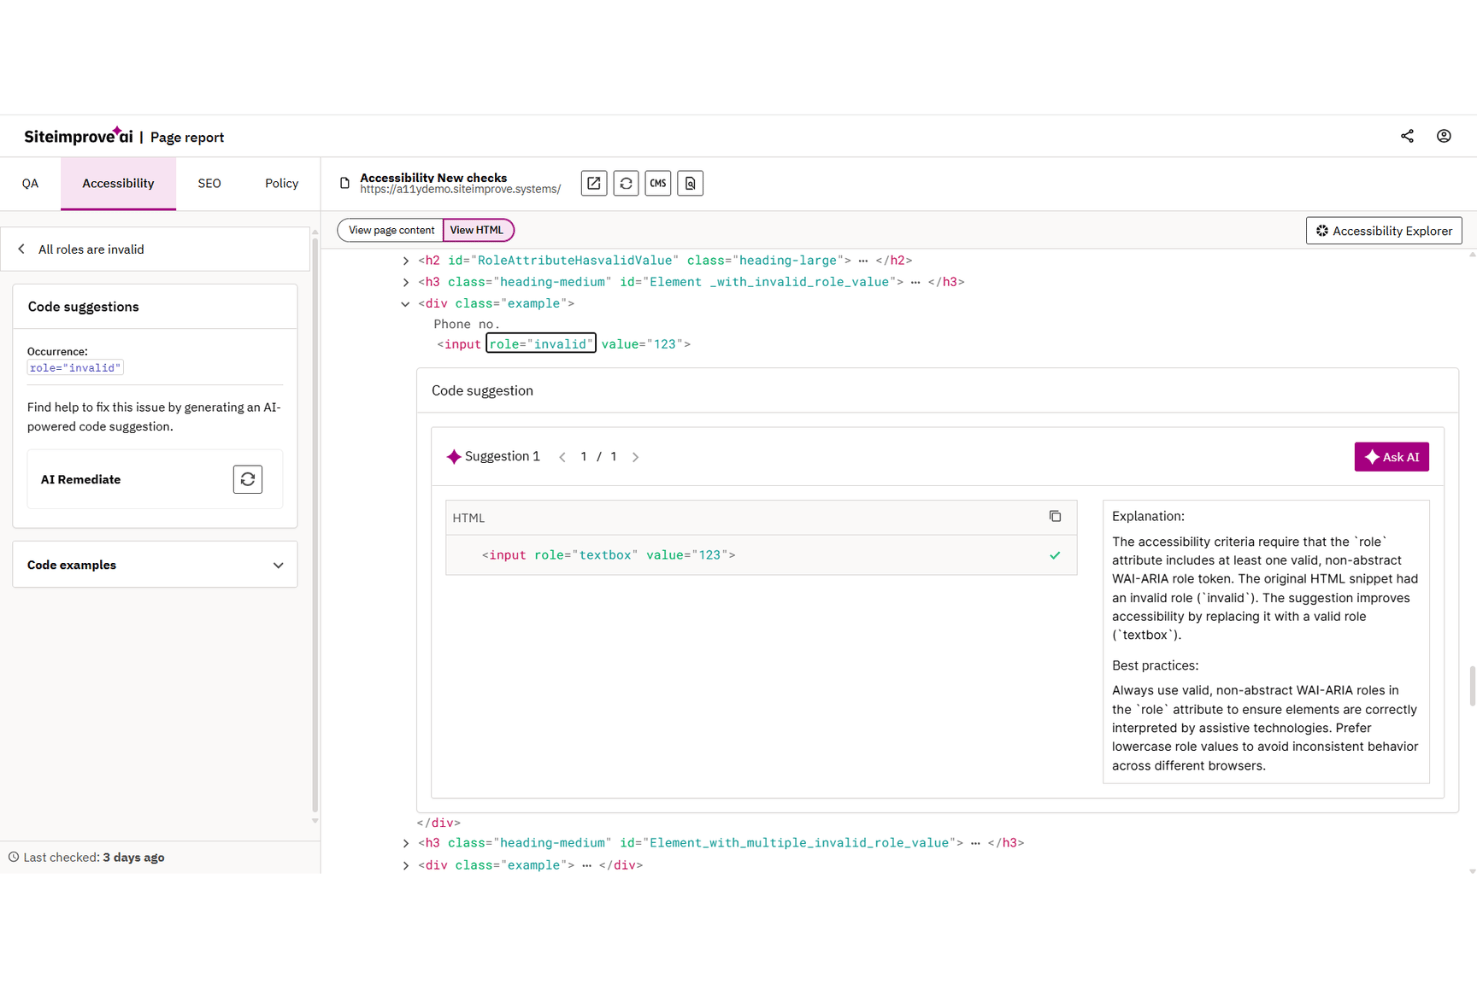Expand the last div class example node
The width and height of the screenshot is (1480, 987).
tap(405, 866)
